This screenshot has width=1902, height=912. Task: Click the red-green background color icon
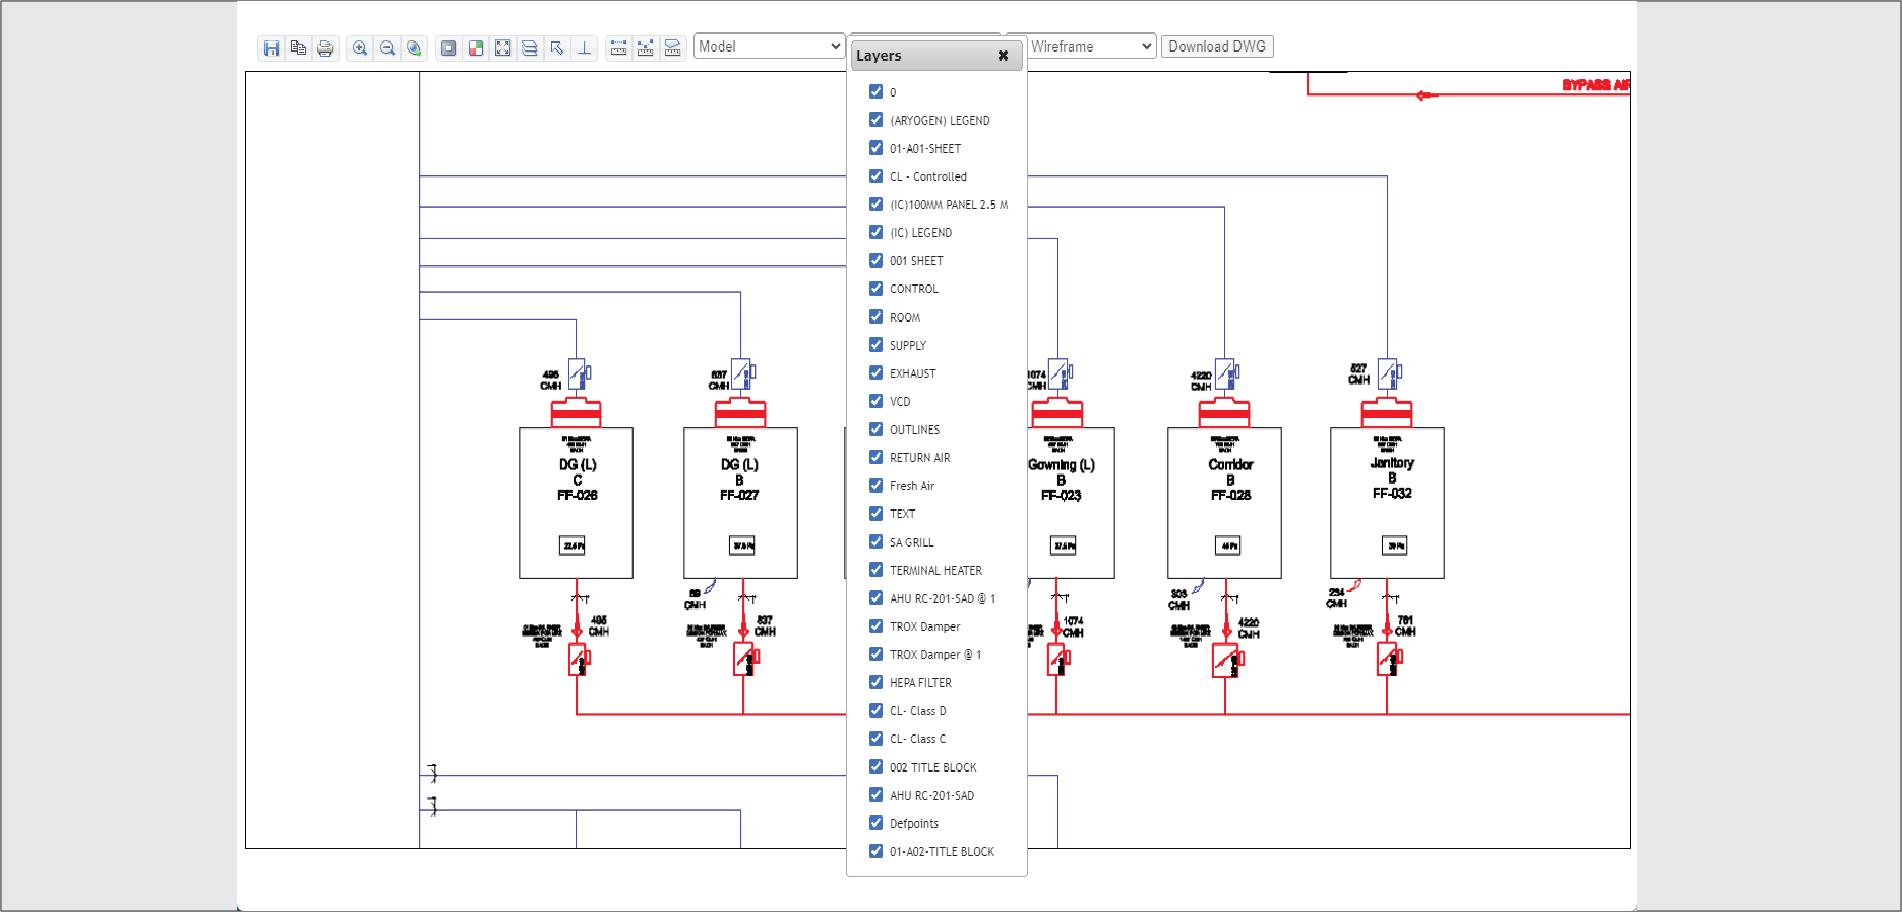(476, 48)
